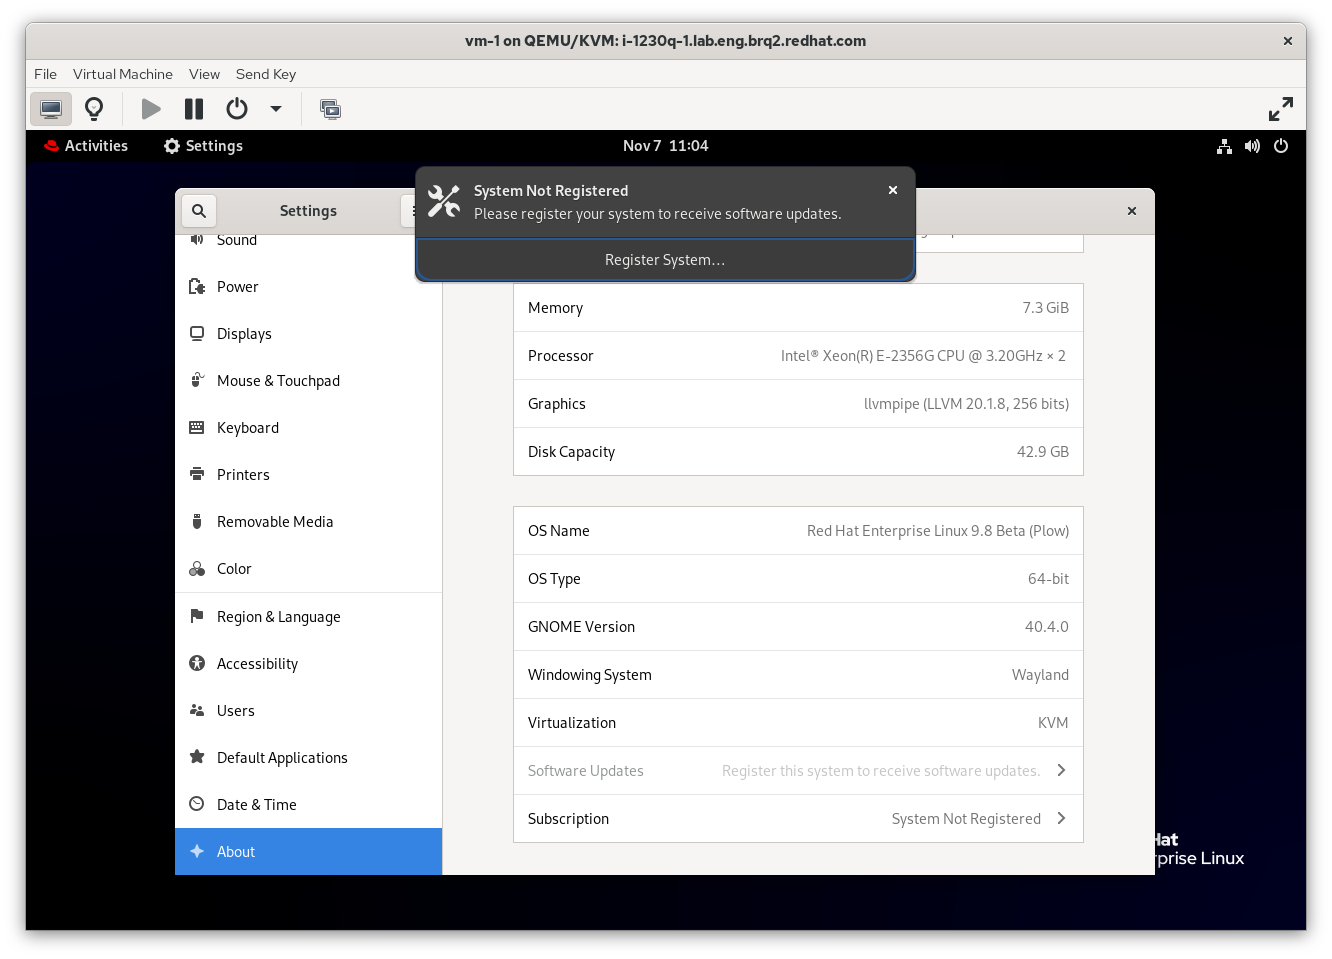Click "Register this system to receive software updates."
This screenshot has height=959, width=1332.
coord(881,771)
